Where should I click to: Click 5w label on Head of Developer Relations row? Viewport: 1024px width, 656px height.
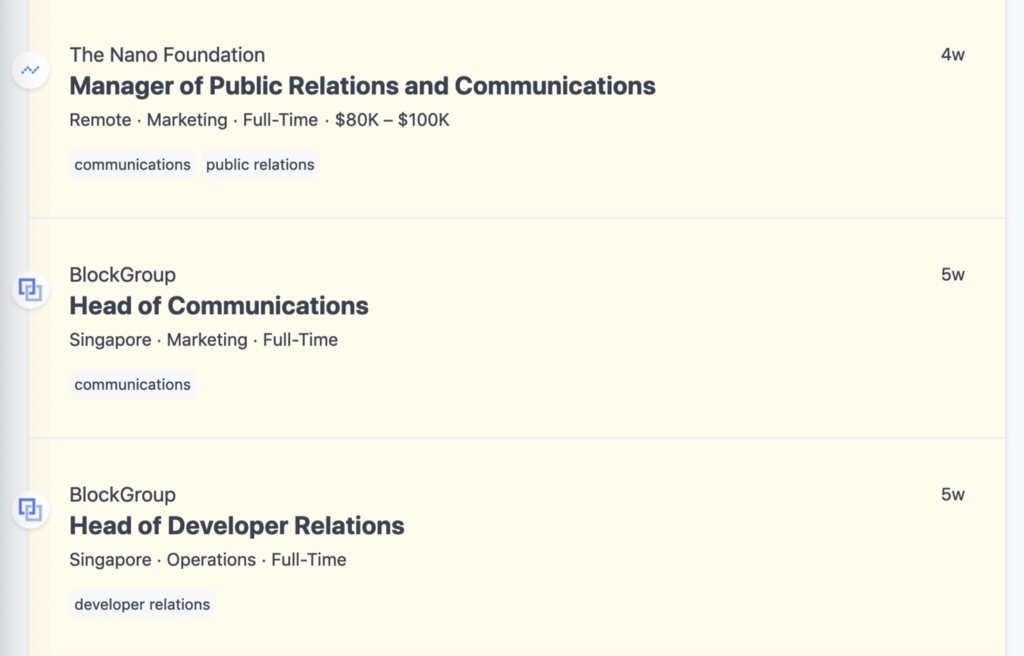click(x=952, y=495)
